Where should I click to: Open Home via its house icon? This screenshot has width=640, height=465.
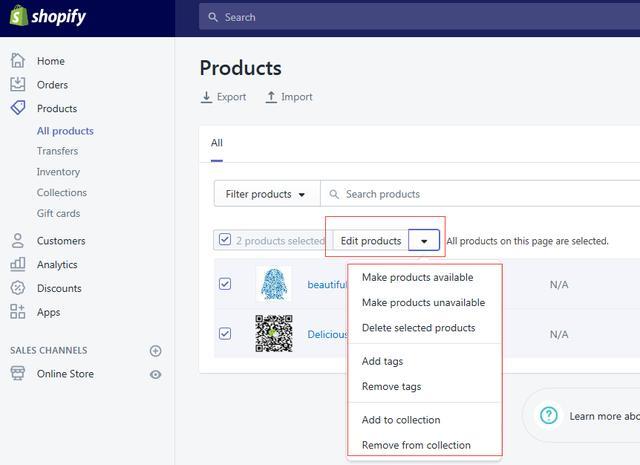point(18,61)
